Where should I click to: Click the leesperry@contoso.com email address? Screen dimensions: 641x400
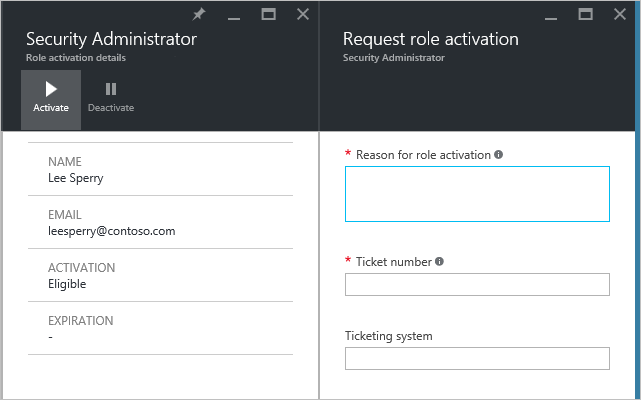tap(111, 231)
